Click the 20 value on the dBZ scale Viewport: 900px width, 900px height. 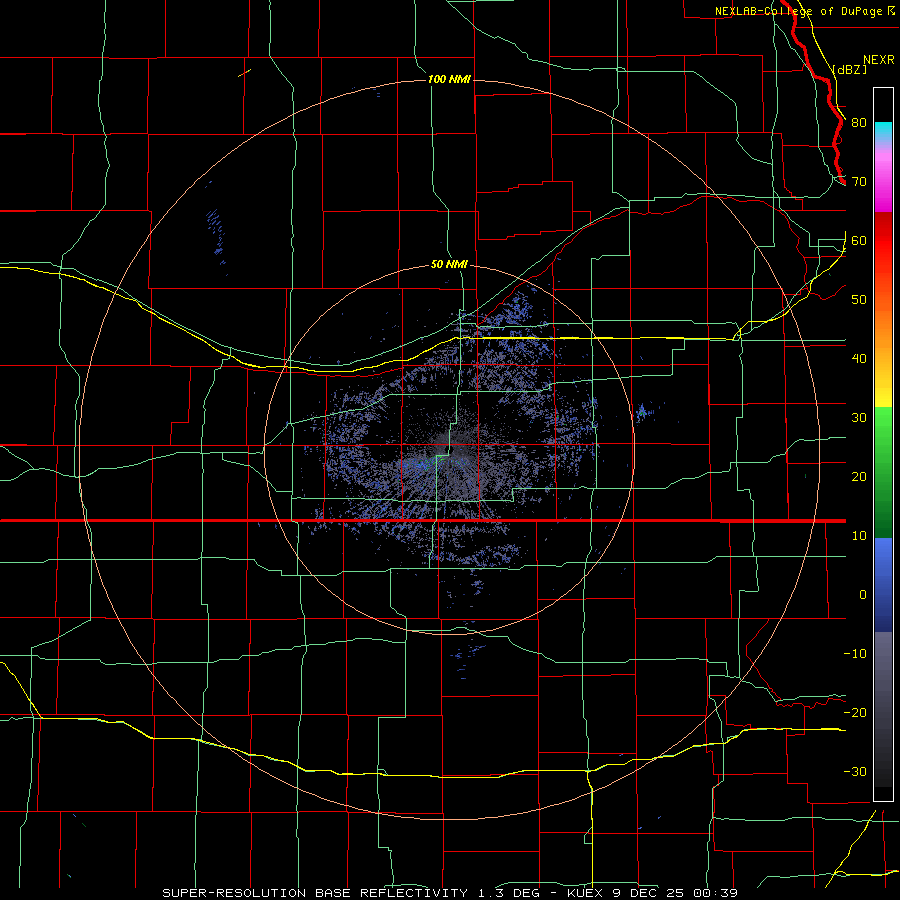859,477
